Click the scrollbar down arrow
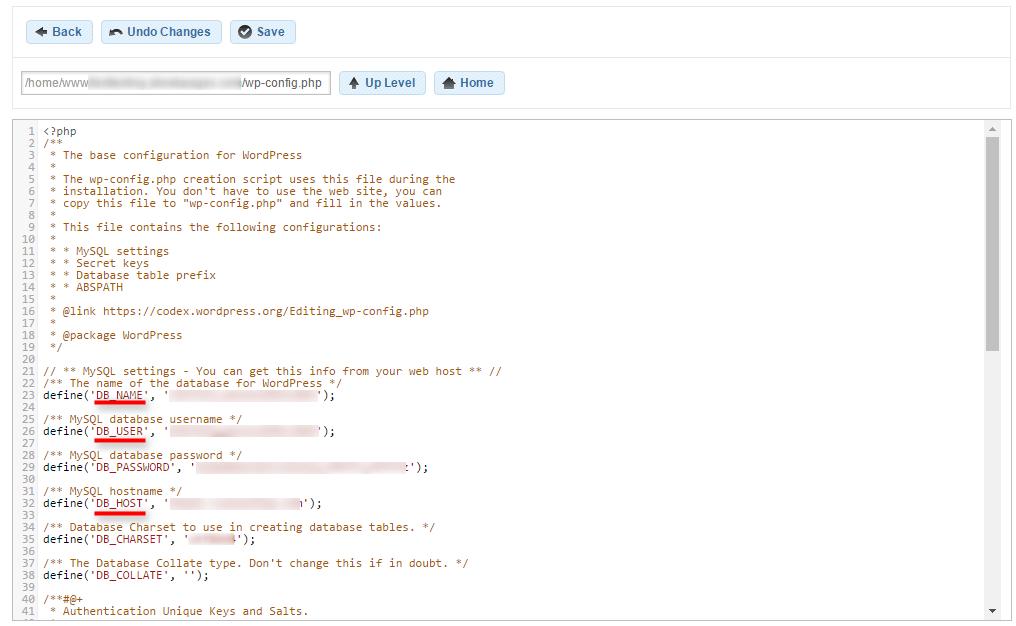 coord(991,610)
